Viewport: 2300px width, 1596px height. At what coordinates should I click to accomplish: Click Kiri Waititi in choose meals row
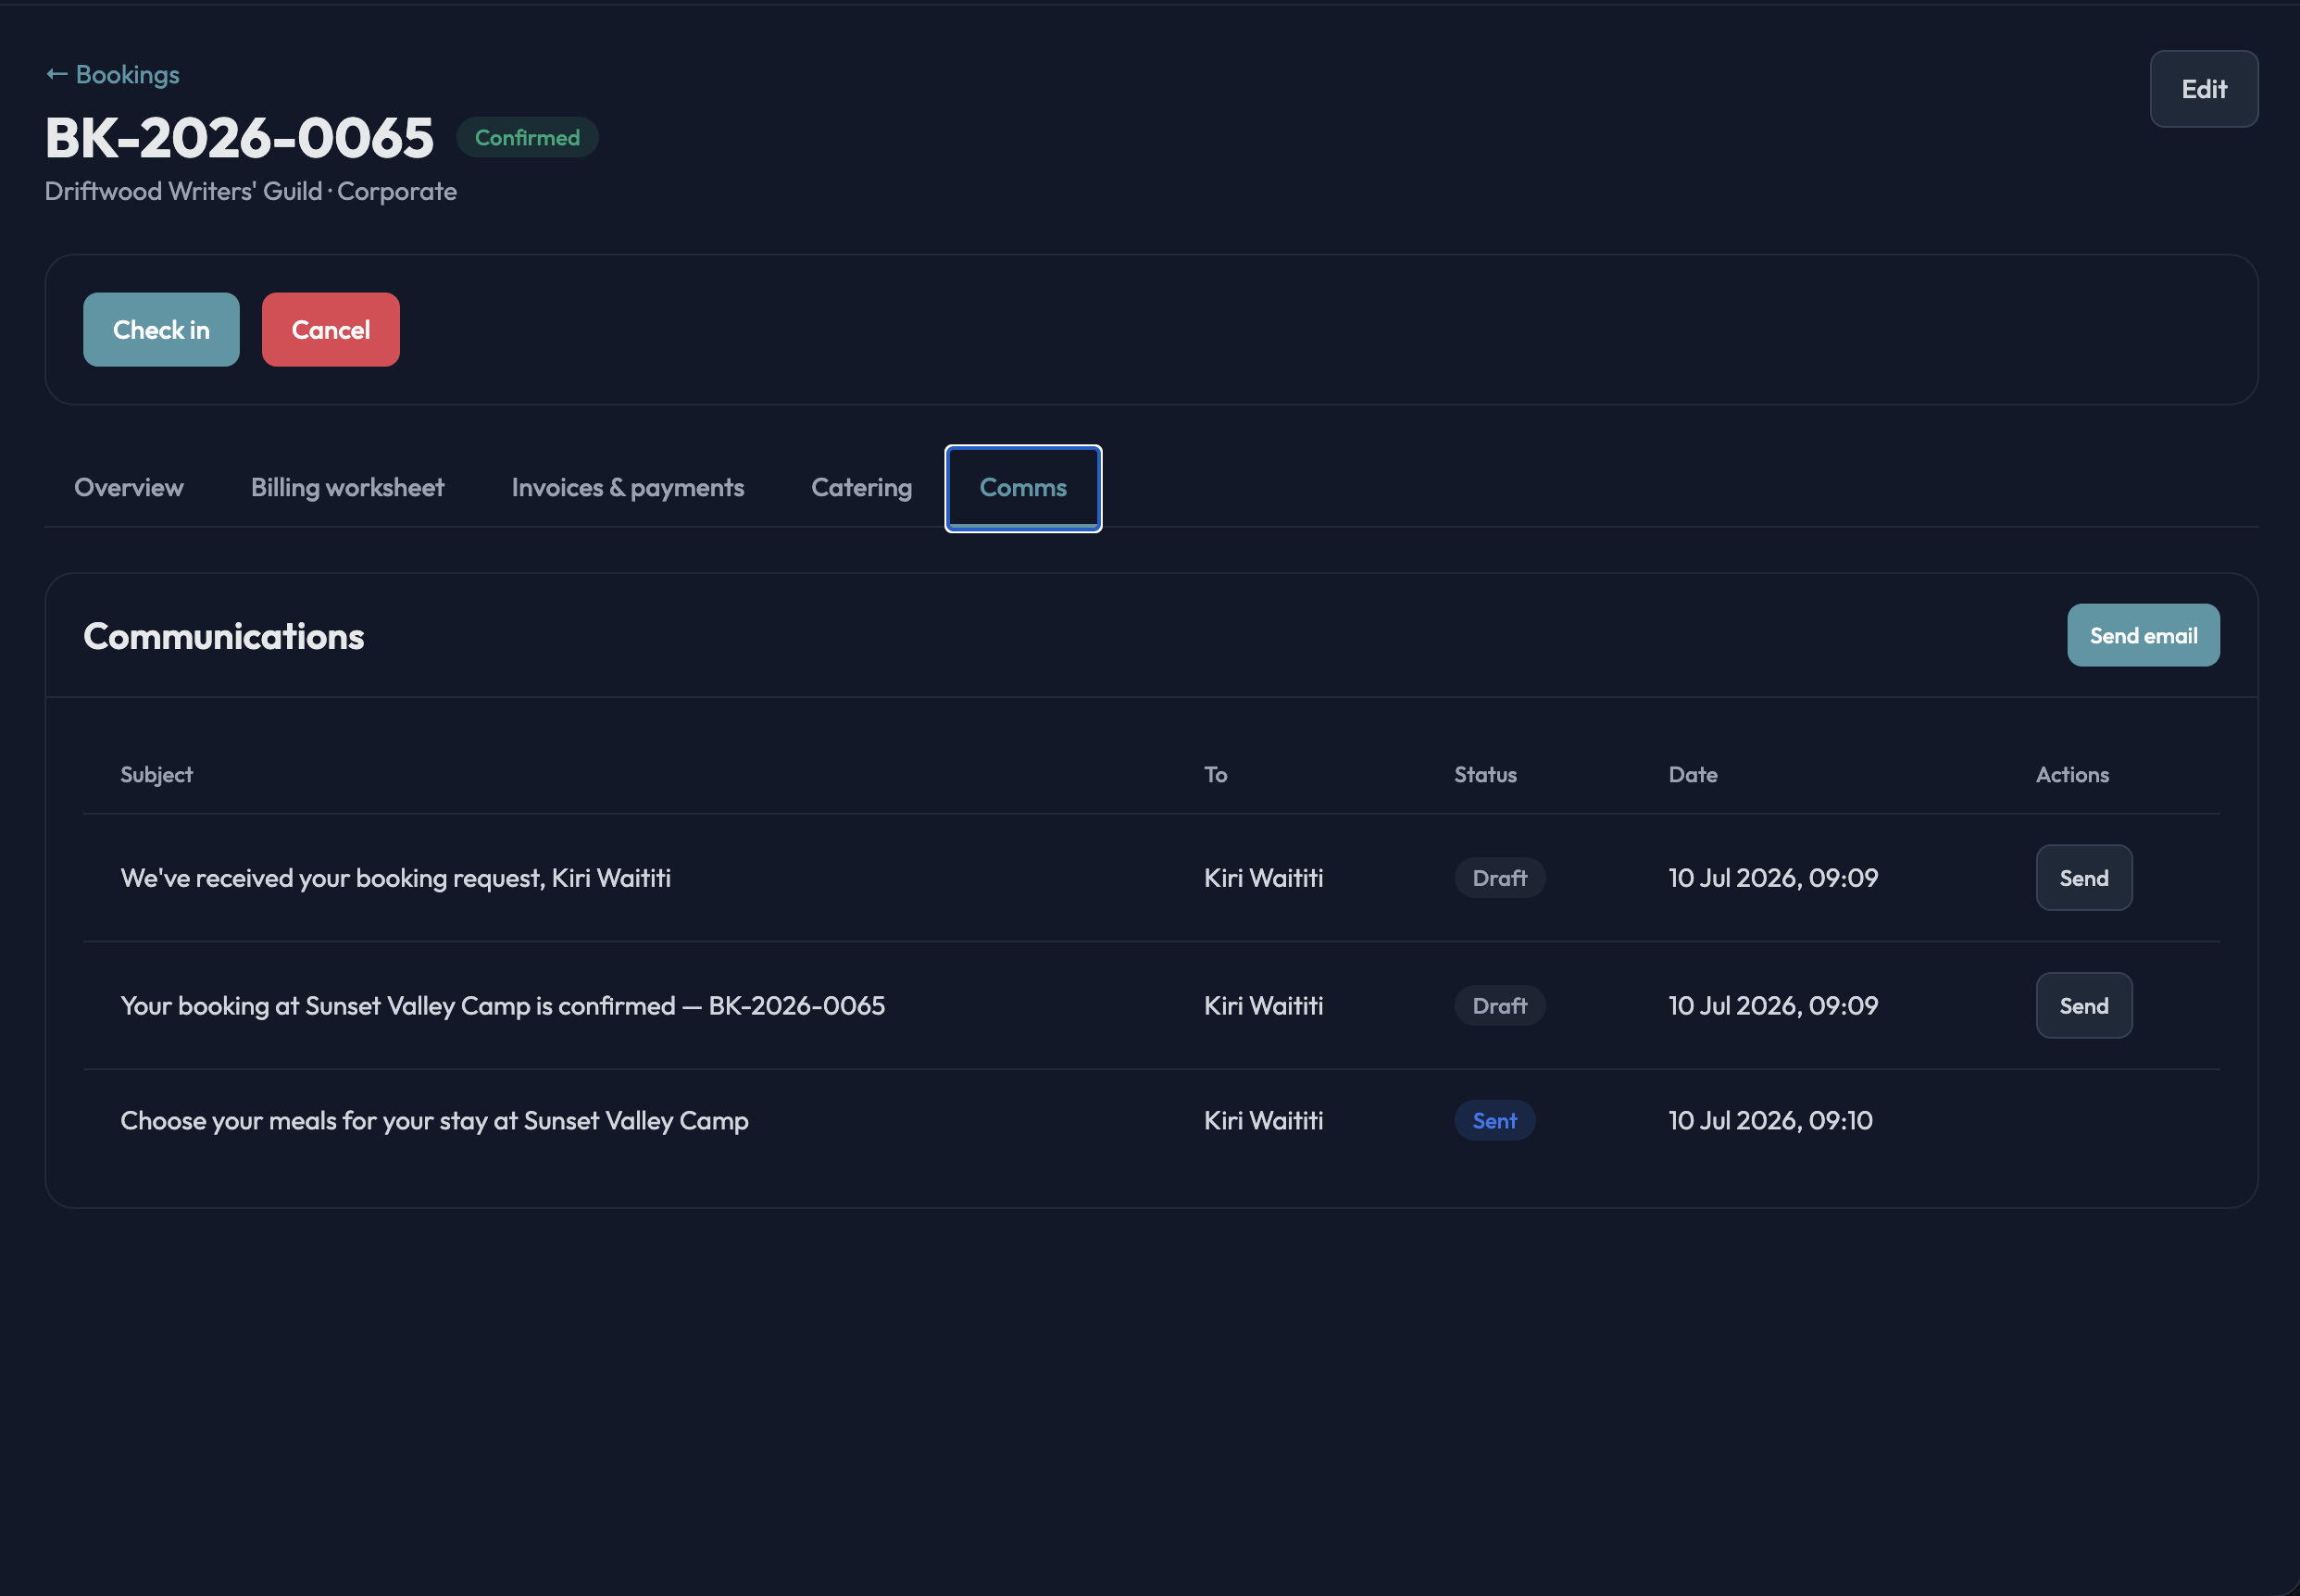click(1262, 1121)
